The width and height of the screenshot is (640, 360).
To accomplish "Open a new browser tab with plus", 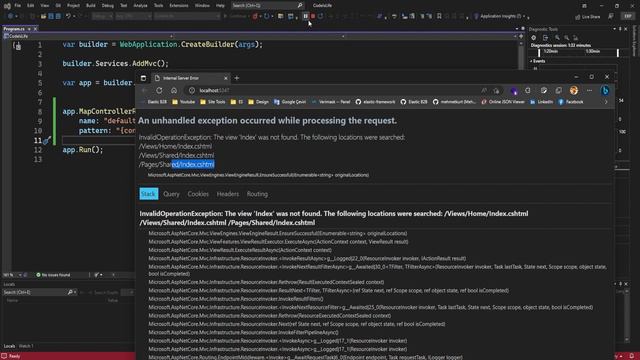I will tap(237, 78).
